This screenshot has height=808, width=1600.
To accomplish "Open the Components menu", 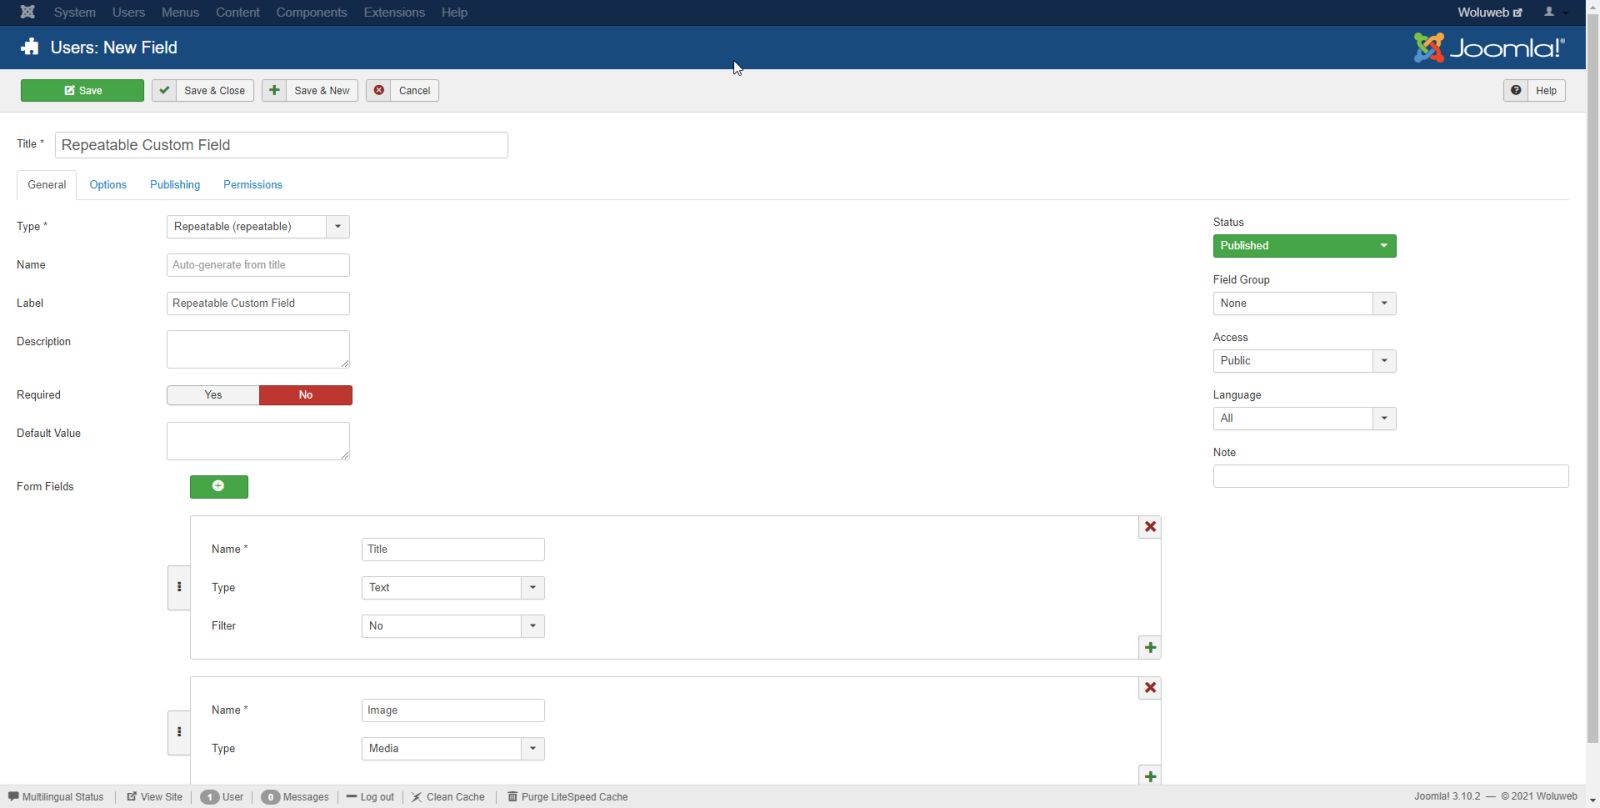I will (x=312, y=12).
